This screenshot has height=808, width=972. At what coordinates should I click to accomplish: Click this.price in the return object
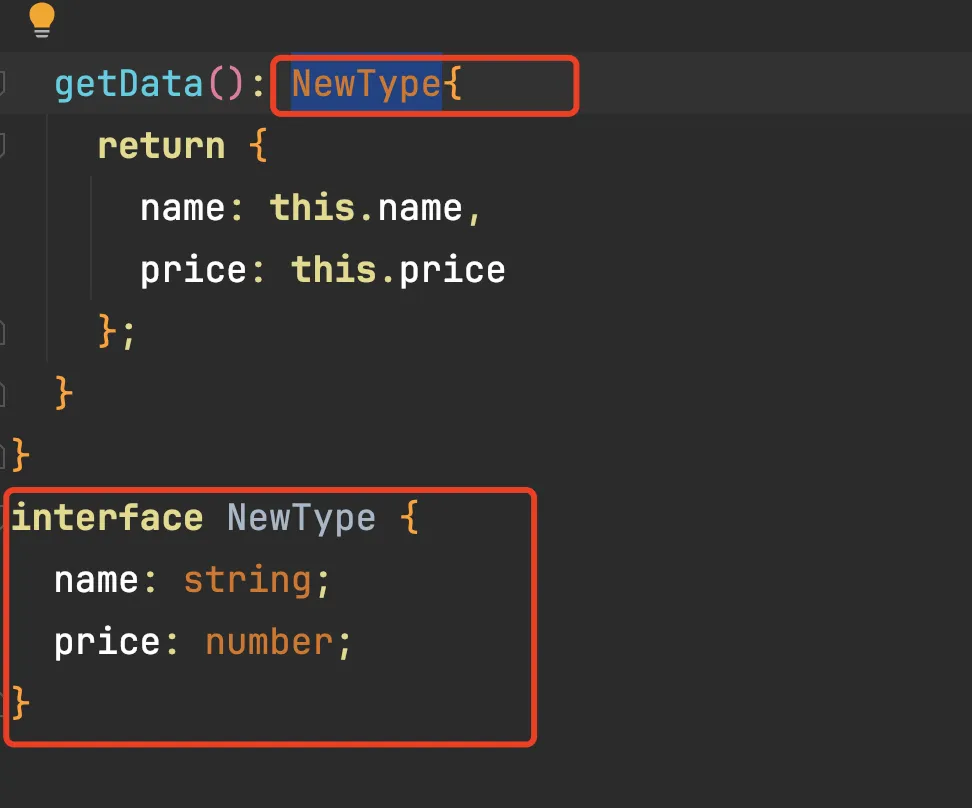(398, 270)
